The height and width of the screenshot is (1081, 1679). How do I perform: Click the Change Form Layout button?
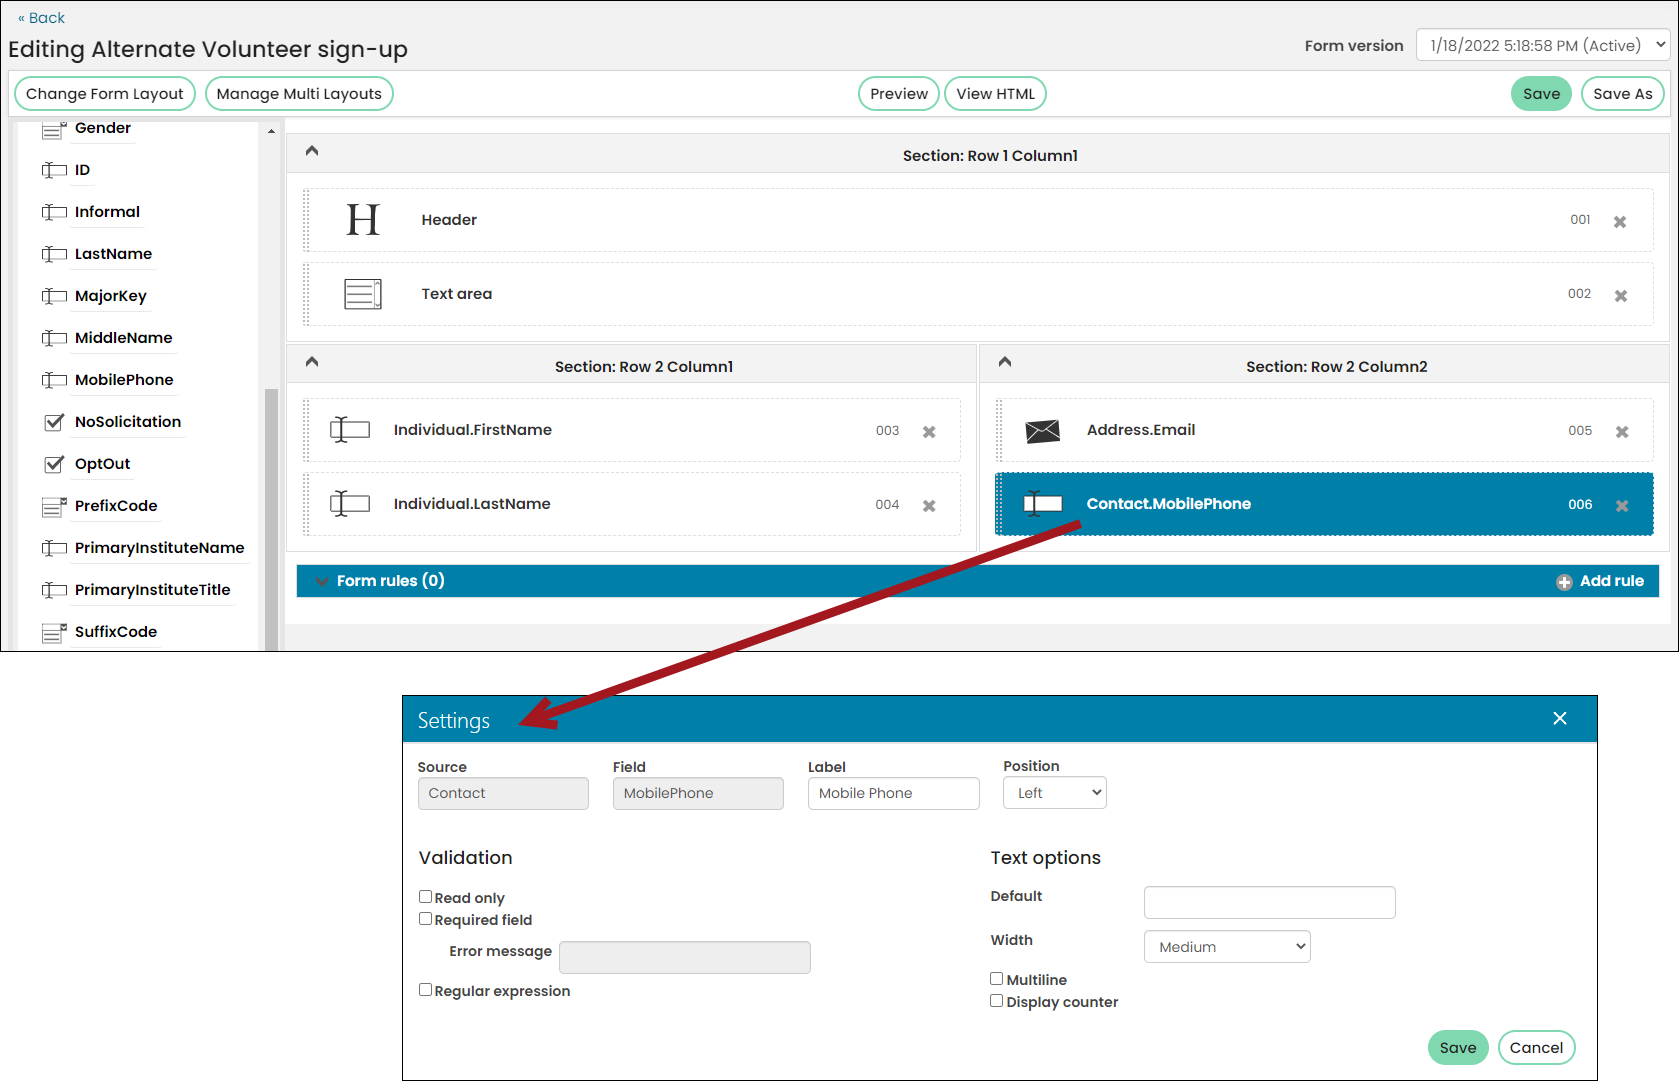point(105,94)
